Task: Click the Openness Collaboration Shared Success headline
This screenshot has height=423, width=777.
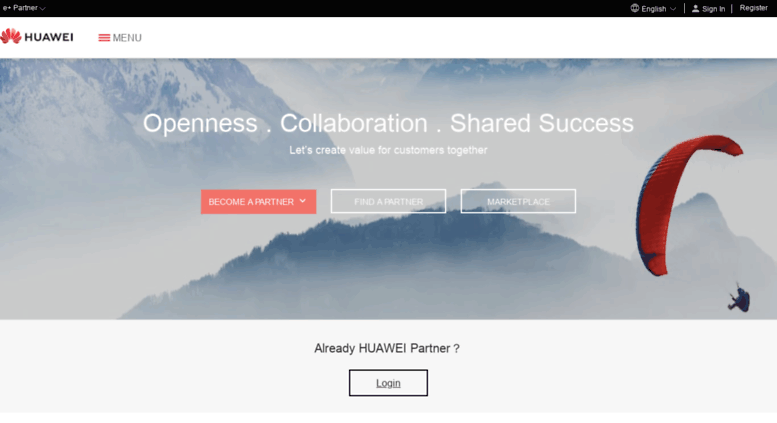Action: [388, 123]
